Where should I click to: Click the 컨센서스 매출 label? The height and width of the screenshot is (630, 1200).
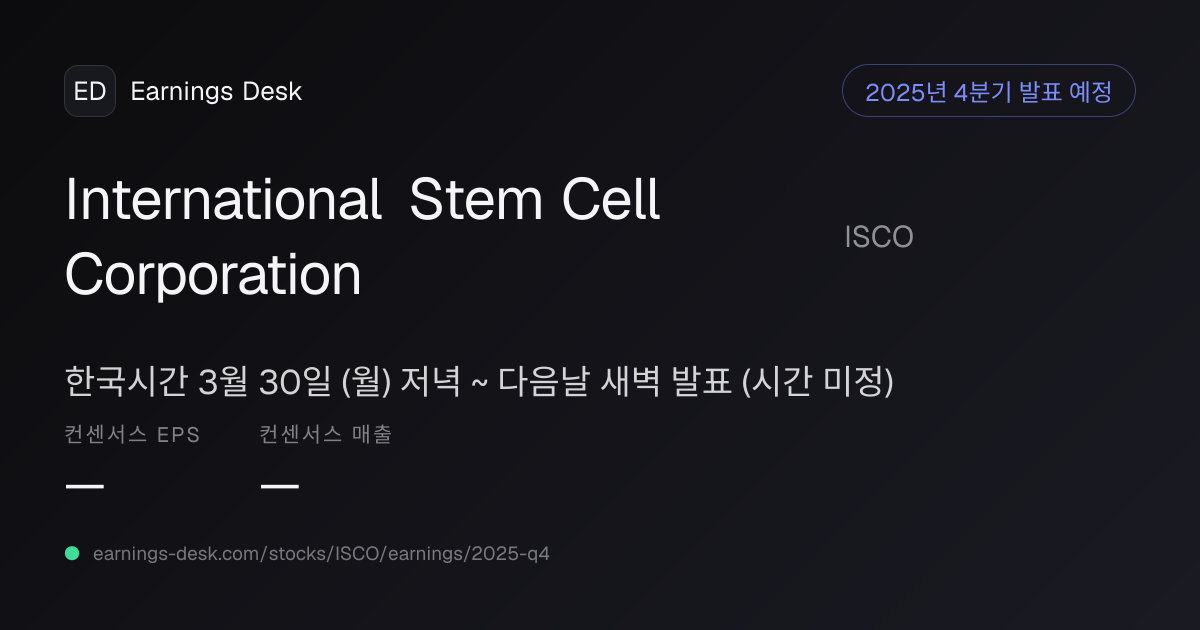[x=325, y=435]
